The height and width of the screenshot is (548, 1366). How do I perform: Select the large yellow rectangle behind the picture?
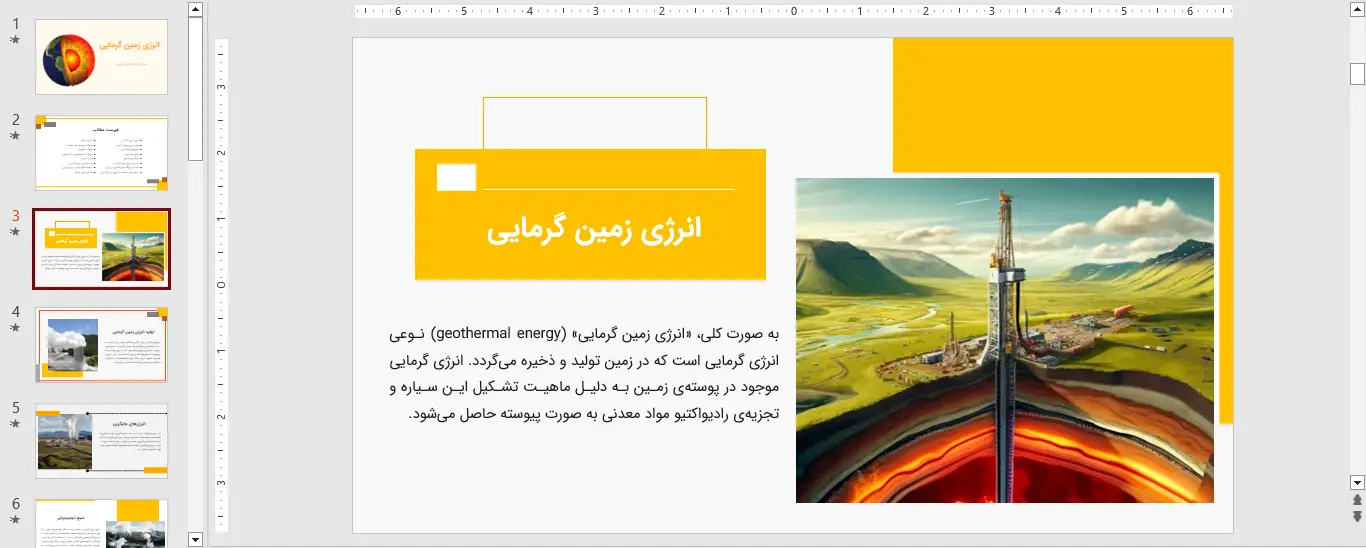(1063, 105)
